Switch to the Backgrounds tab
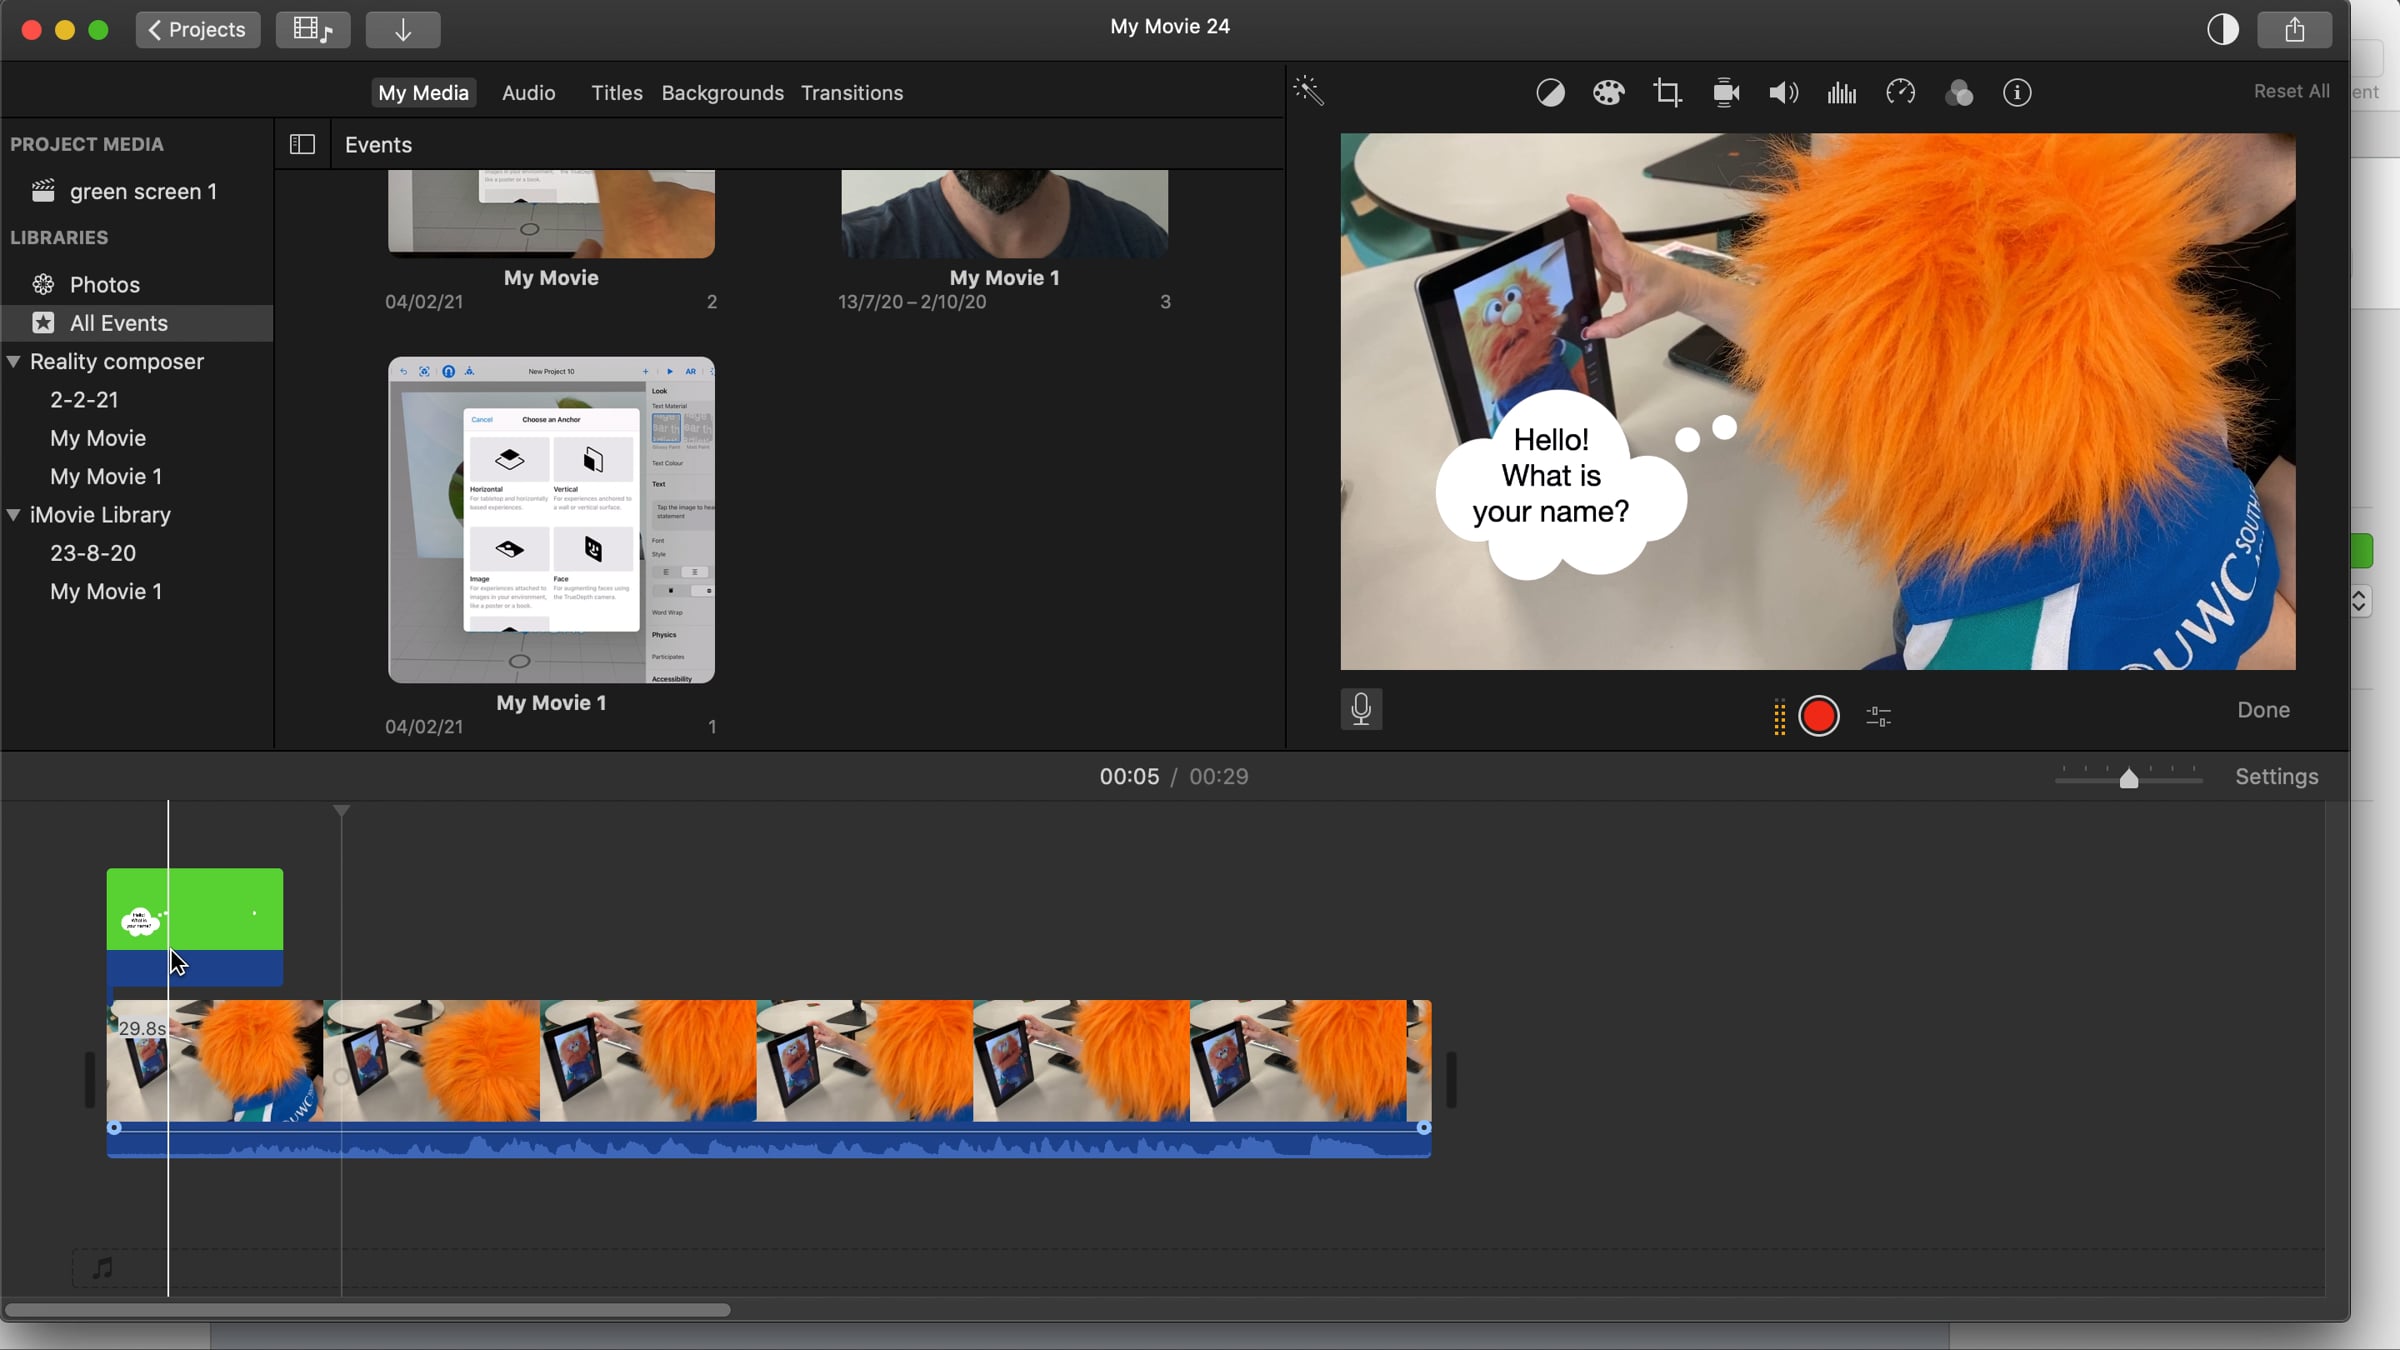 [x=722, y=93]
